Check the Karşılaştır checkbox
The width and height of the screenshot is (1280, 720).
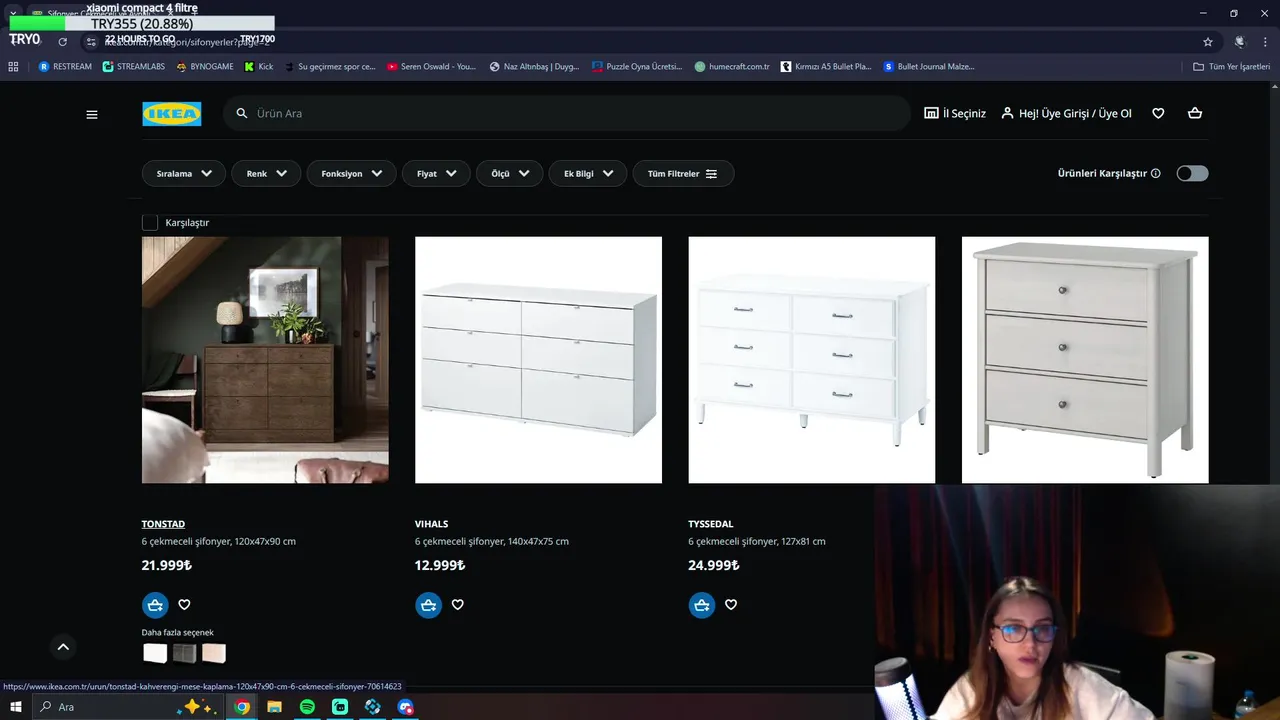[x=150, y=223]
